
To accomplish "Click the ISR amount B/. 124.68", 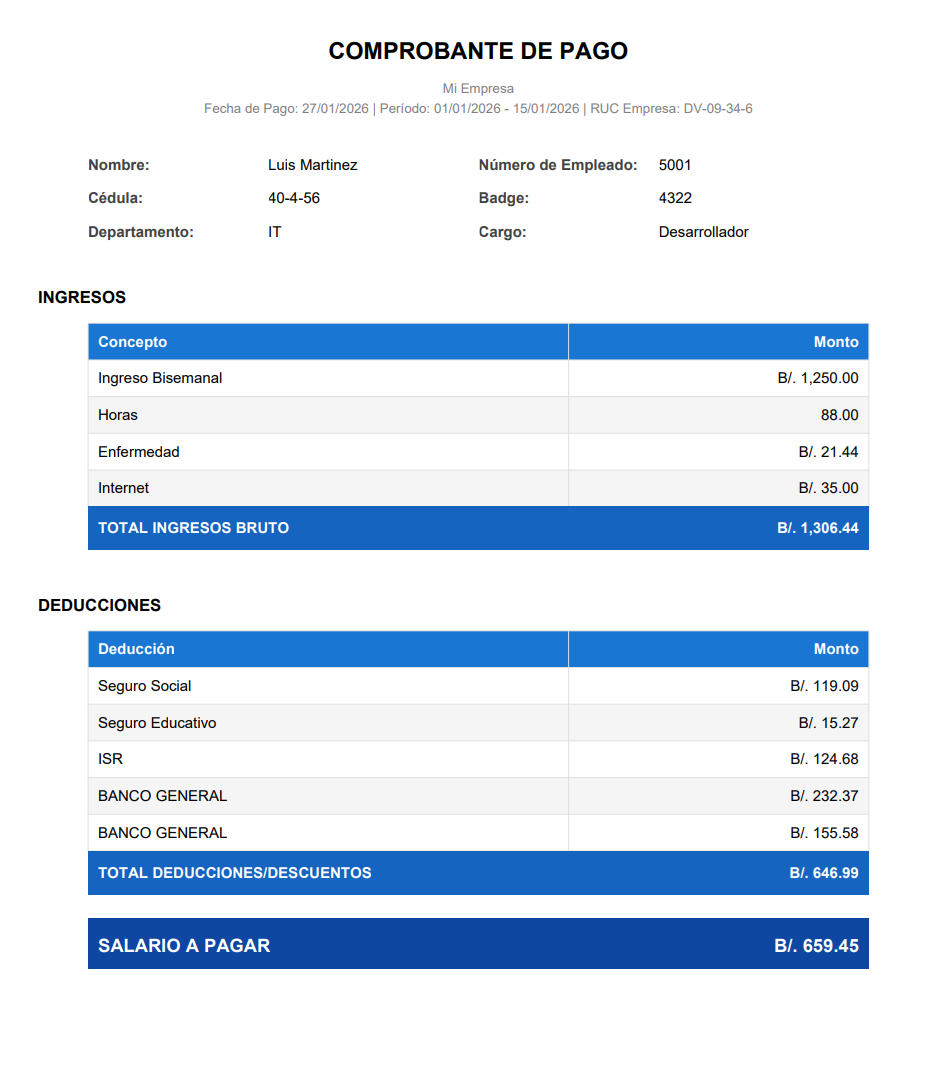I will (x=824, y=759).
